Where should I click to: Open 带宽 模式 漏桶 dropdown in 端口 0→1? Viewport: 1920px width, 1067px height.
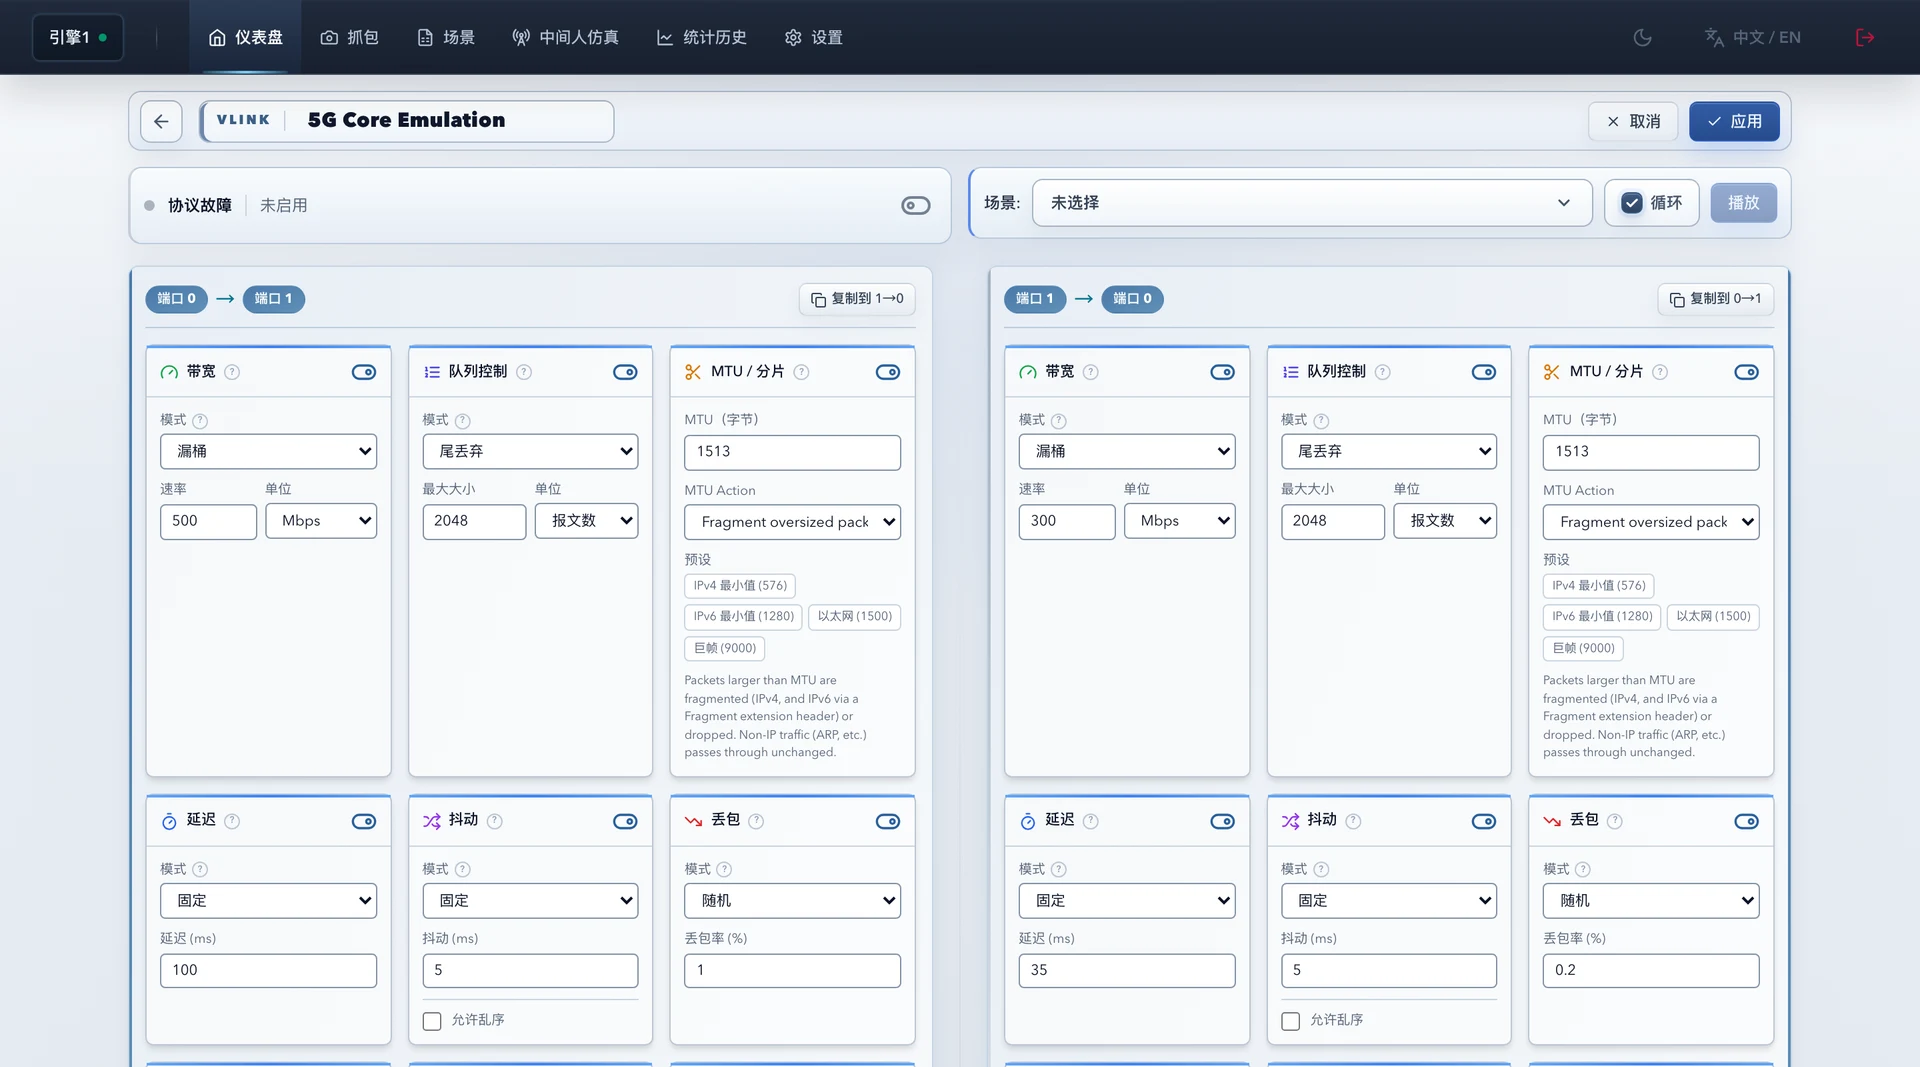tap(268, 451)
